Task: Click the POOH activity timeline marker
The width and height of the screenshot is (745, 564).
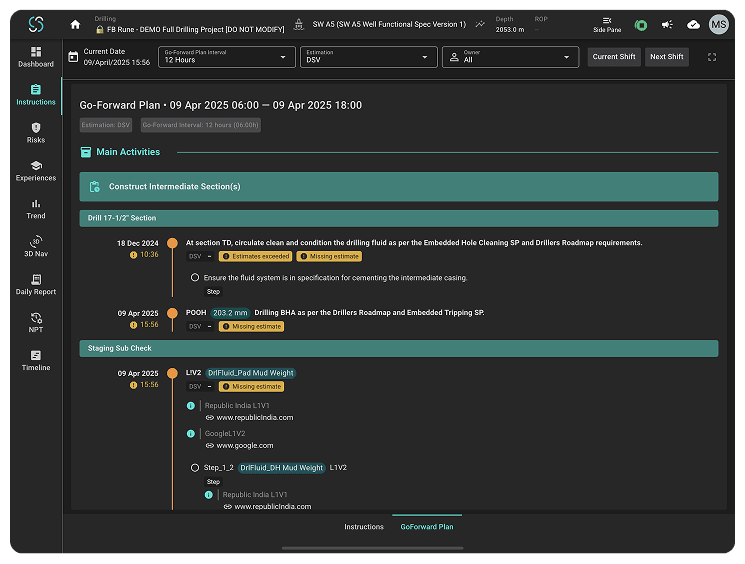Action: (x=172, y=313)
